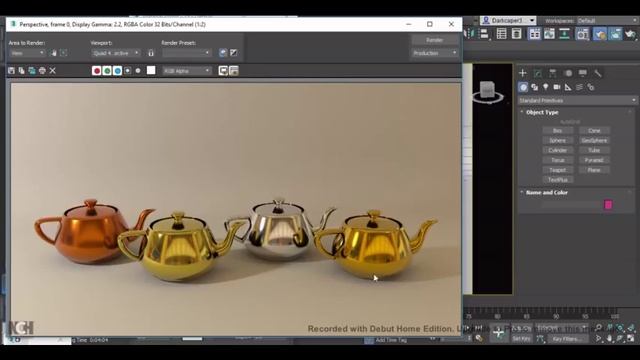Toggle the green channel button

point(107,71)
